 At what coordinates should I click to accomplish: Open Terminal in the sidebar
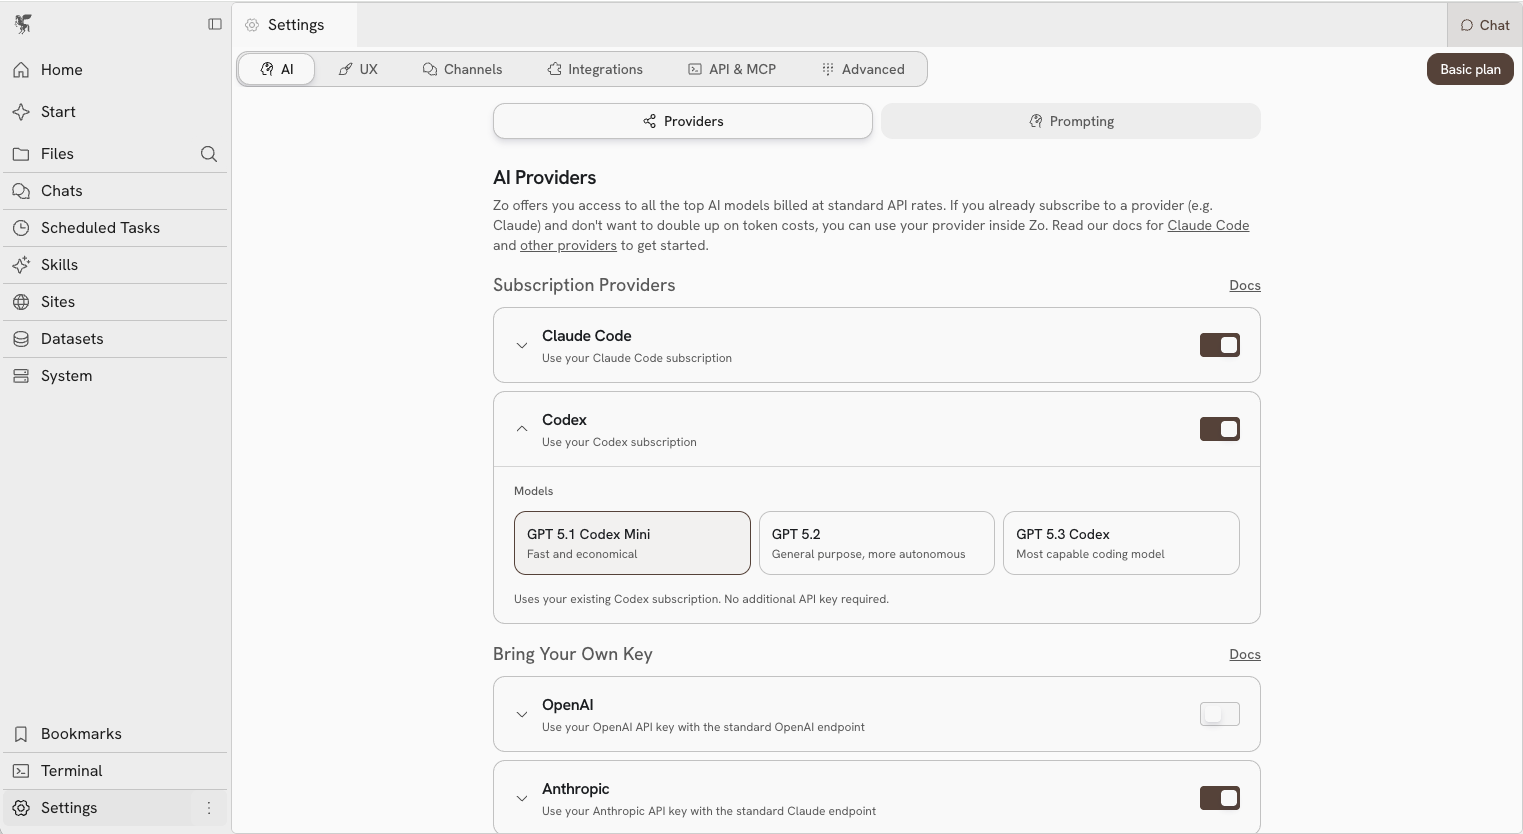(x=115, y=771)
